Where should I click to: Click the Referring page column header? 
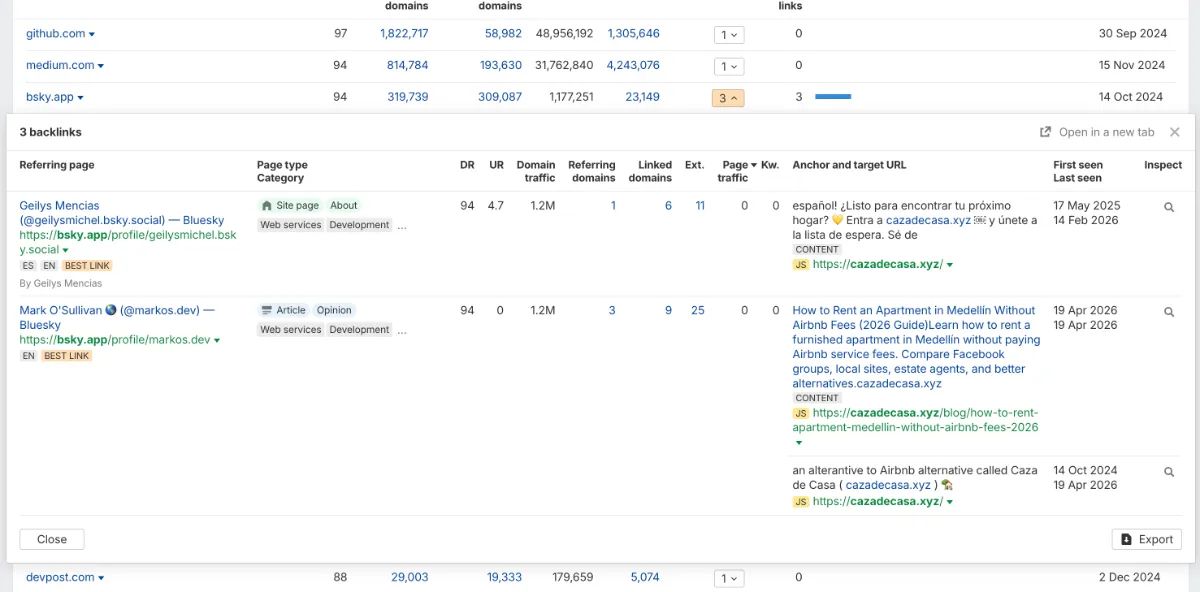click(57, 165)
